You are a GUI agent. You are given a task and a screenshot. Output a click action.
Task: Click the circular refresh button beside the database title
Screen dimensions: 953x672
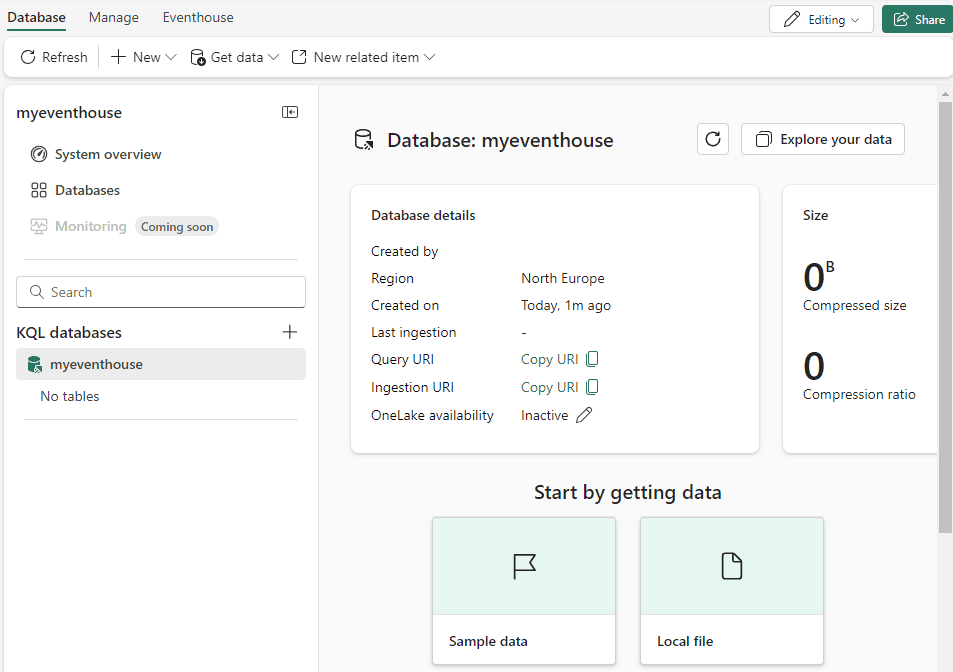tap(713, 139)
